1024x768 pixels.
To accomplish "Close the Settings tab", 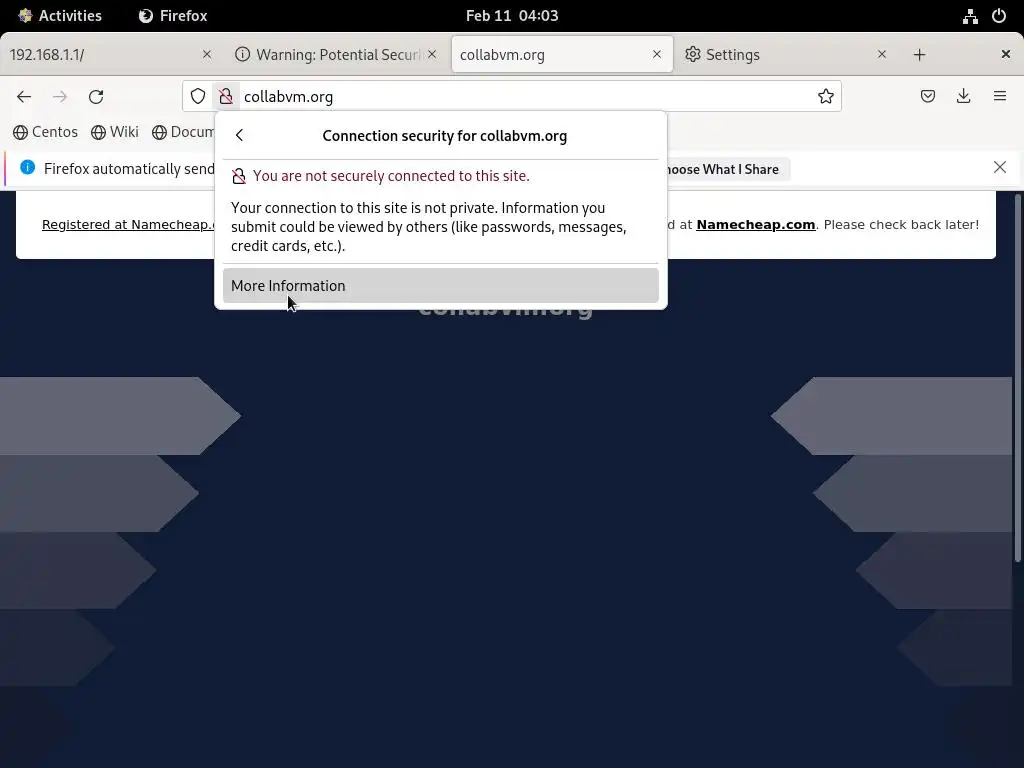I will [882, 55].
